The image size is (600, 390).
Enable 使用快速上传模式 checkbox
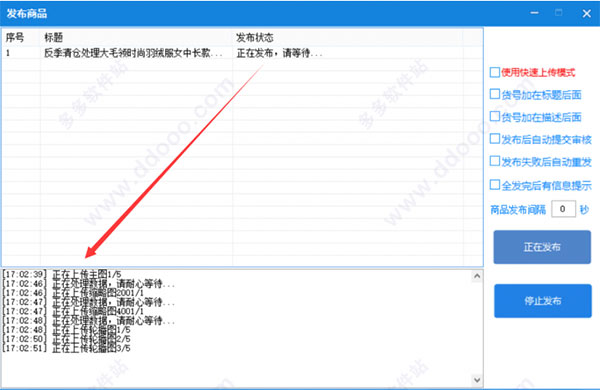click(x=495, y=72)
